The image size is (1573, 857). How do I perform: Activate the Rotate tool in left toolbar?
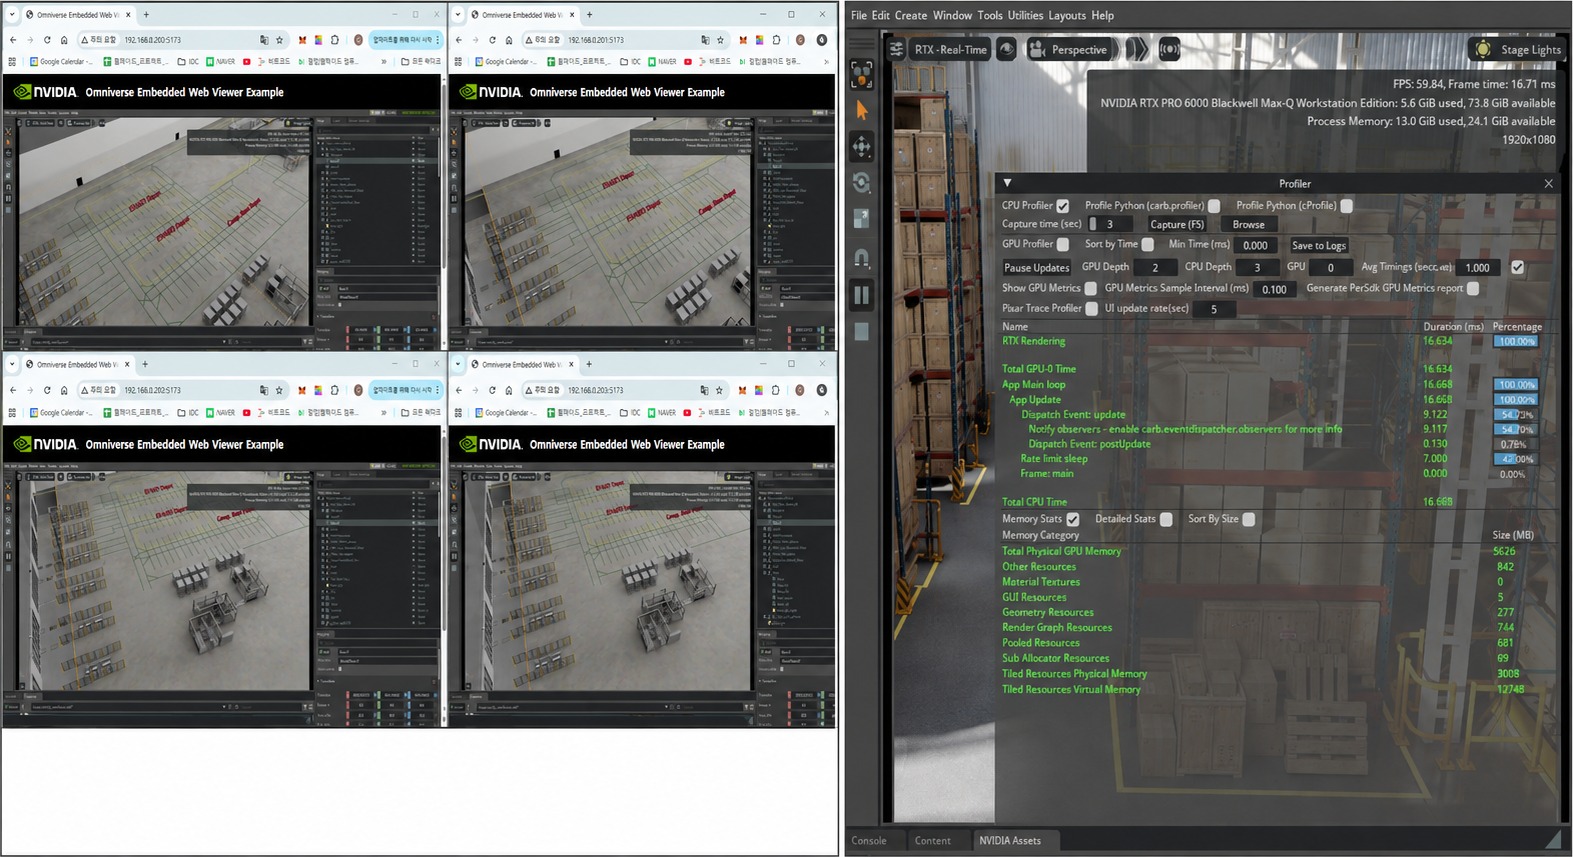tap(861, 183)
